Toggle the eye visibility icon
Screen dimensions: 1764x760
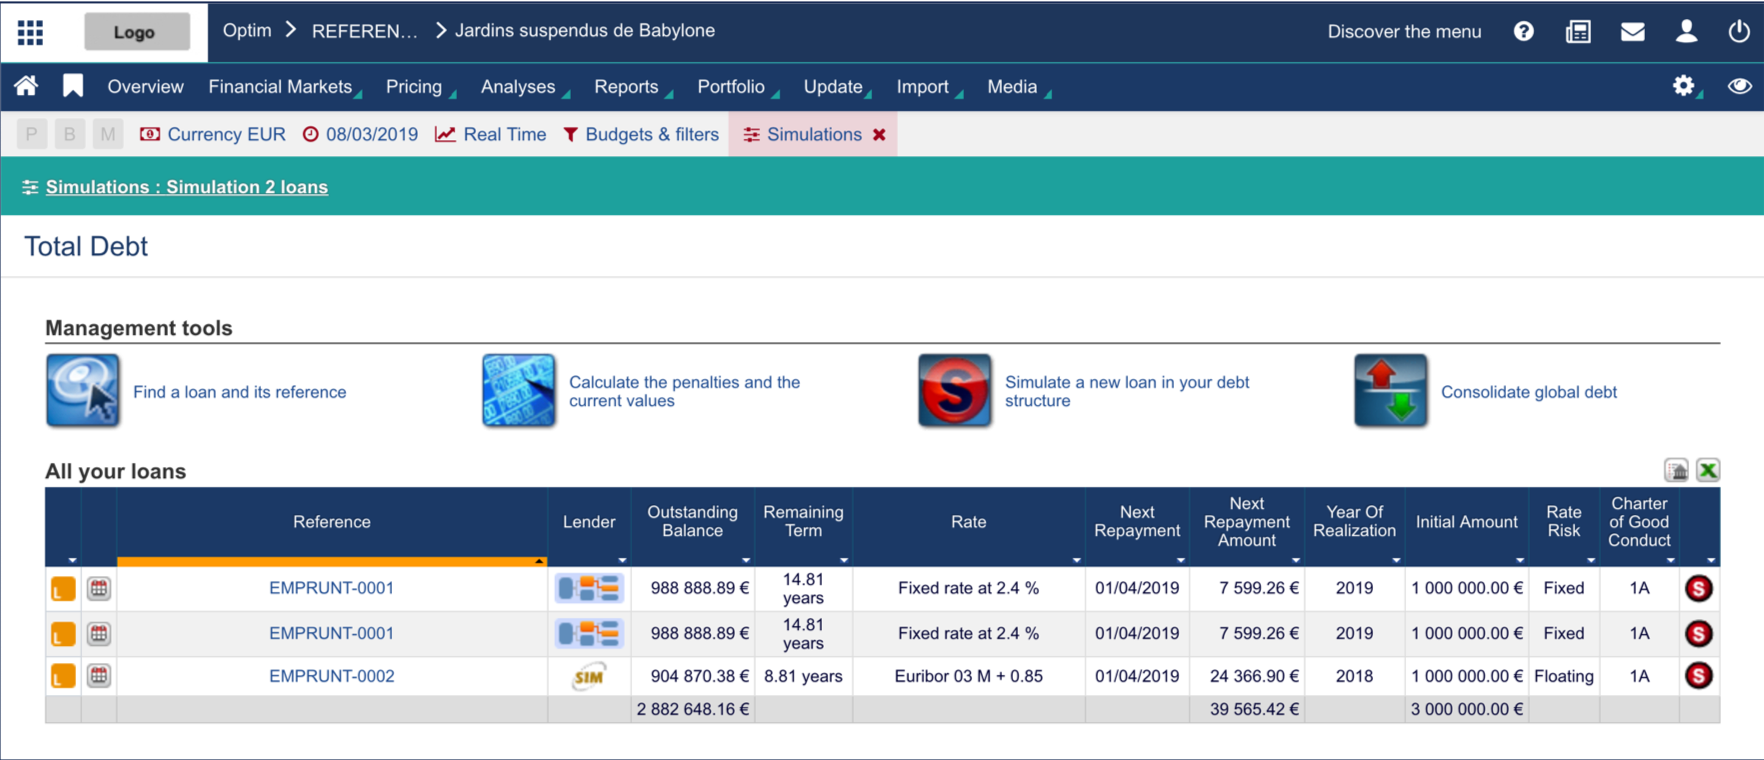pyautogui.click(x=1739, y=86)
